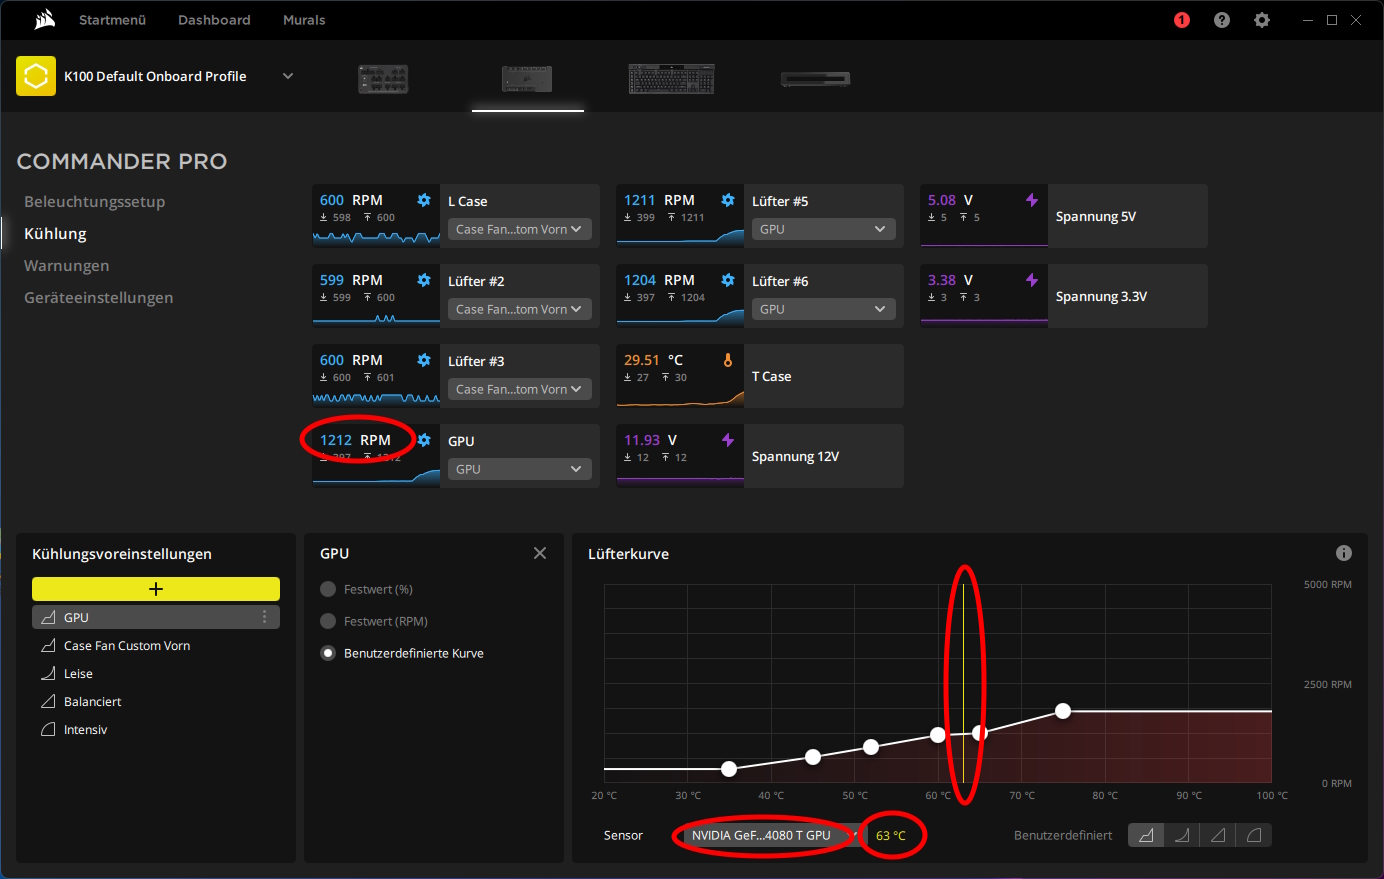The width and height of the screenshot is (1384, 879).
Task: Open settings gear for Lüfter #2
Action: click(424, 280)
